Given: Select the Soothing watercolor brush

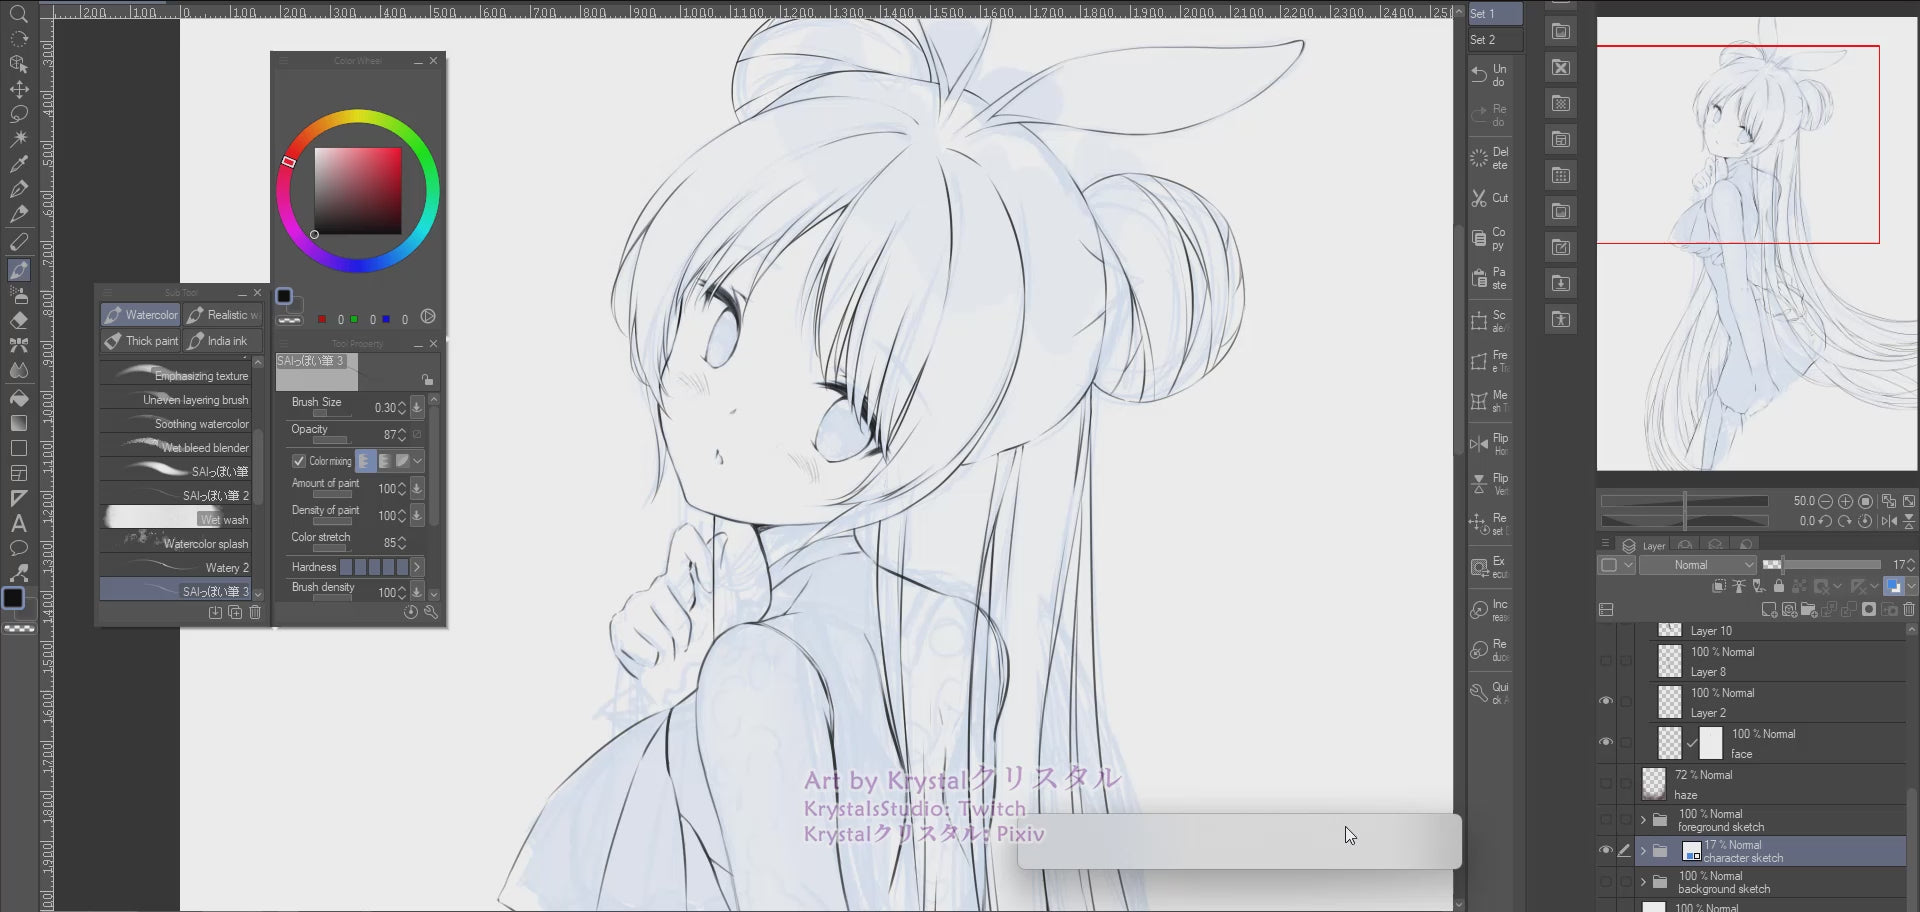Looking at the screenshot, I should click(x=175, y=423).
